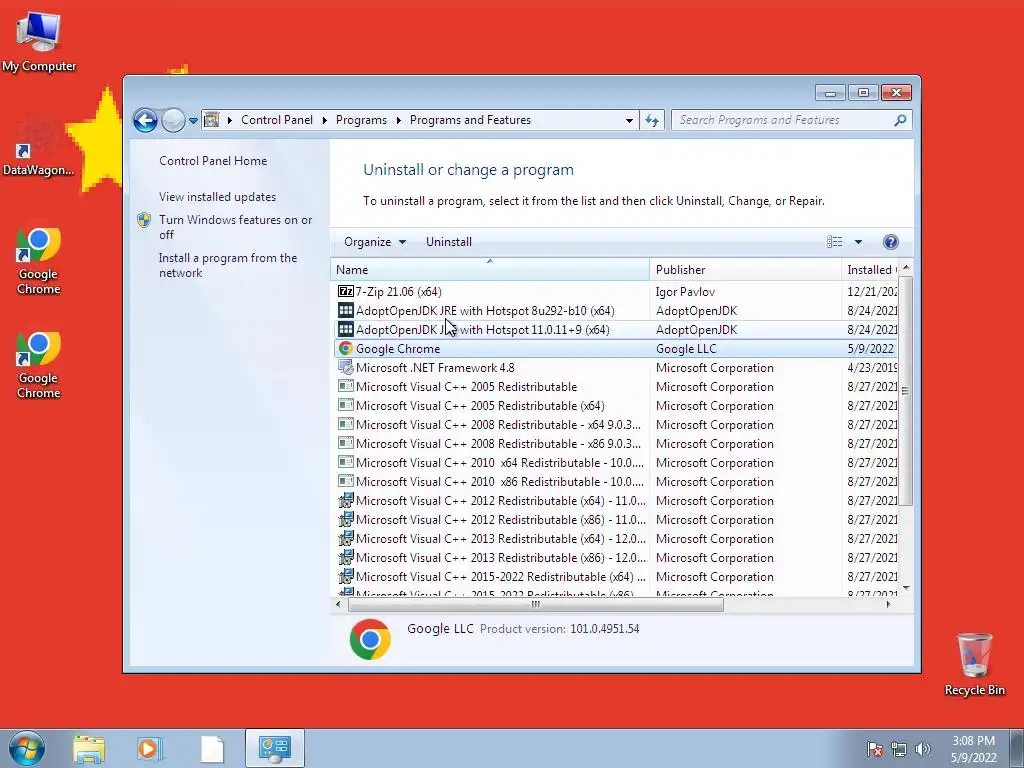Click the change view icon in toolbar
Screen dimensions: 1024x768
pos(835,242)
